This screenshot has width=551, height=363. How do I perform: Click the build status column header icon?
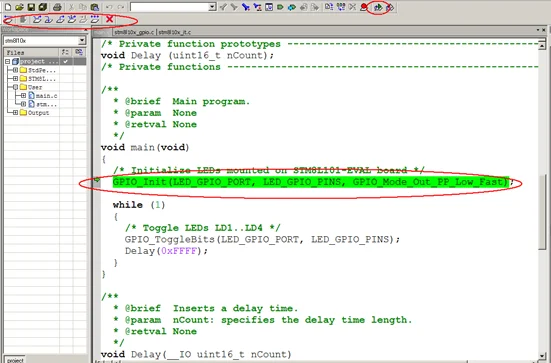tap(79, 52)
